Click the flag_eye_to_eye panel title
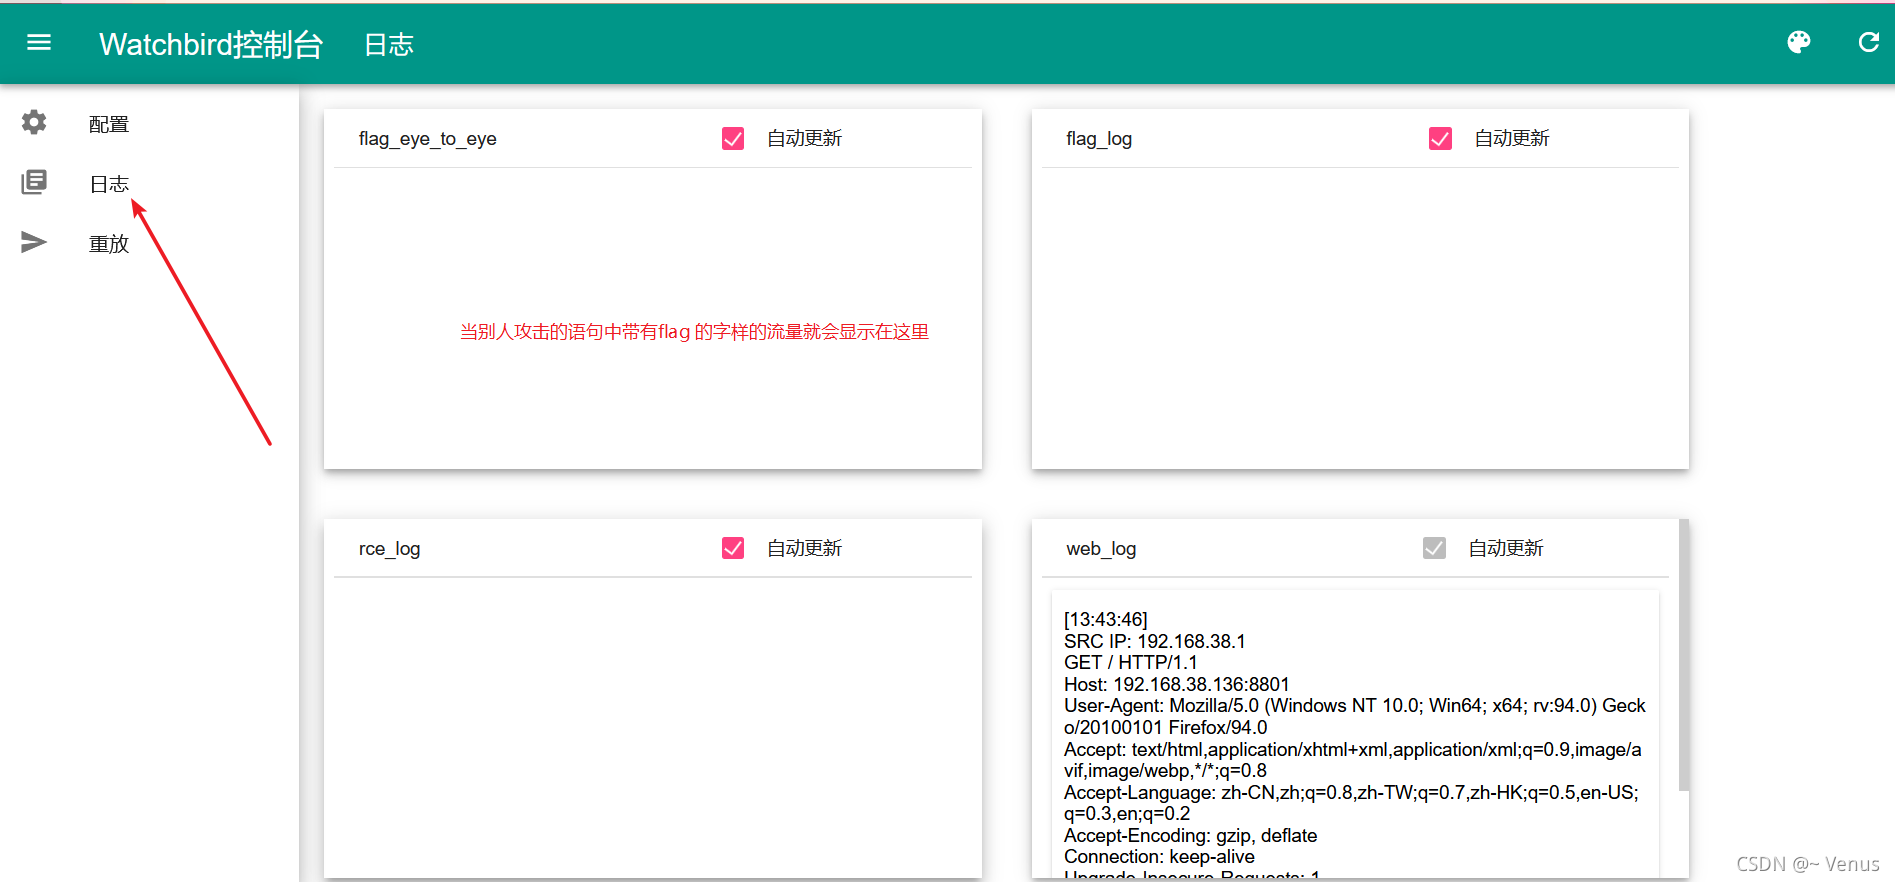The image size is (1895, 882). tap(428, 139)
